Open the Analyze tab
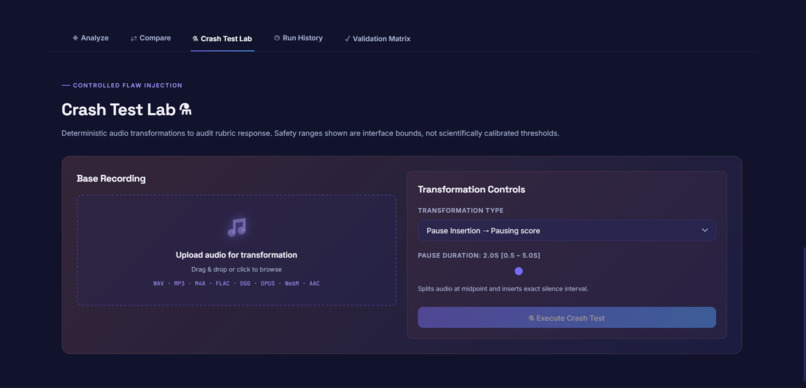Viewport: 806px width, 388px height. [90, 38]
